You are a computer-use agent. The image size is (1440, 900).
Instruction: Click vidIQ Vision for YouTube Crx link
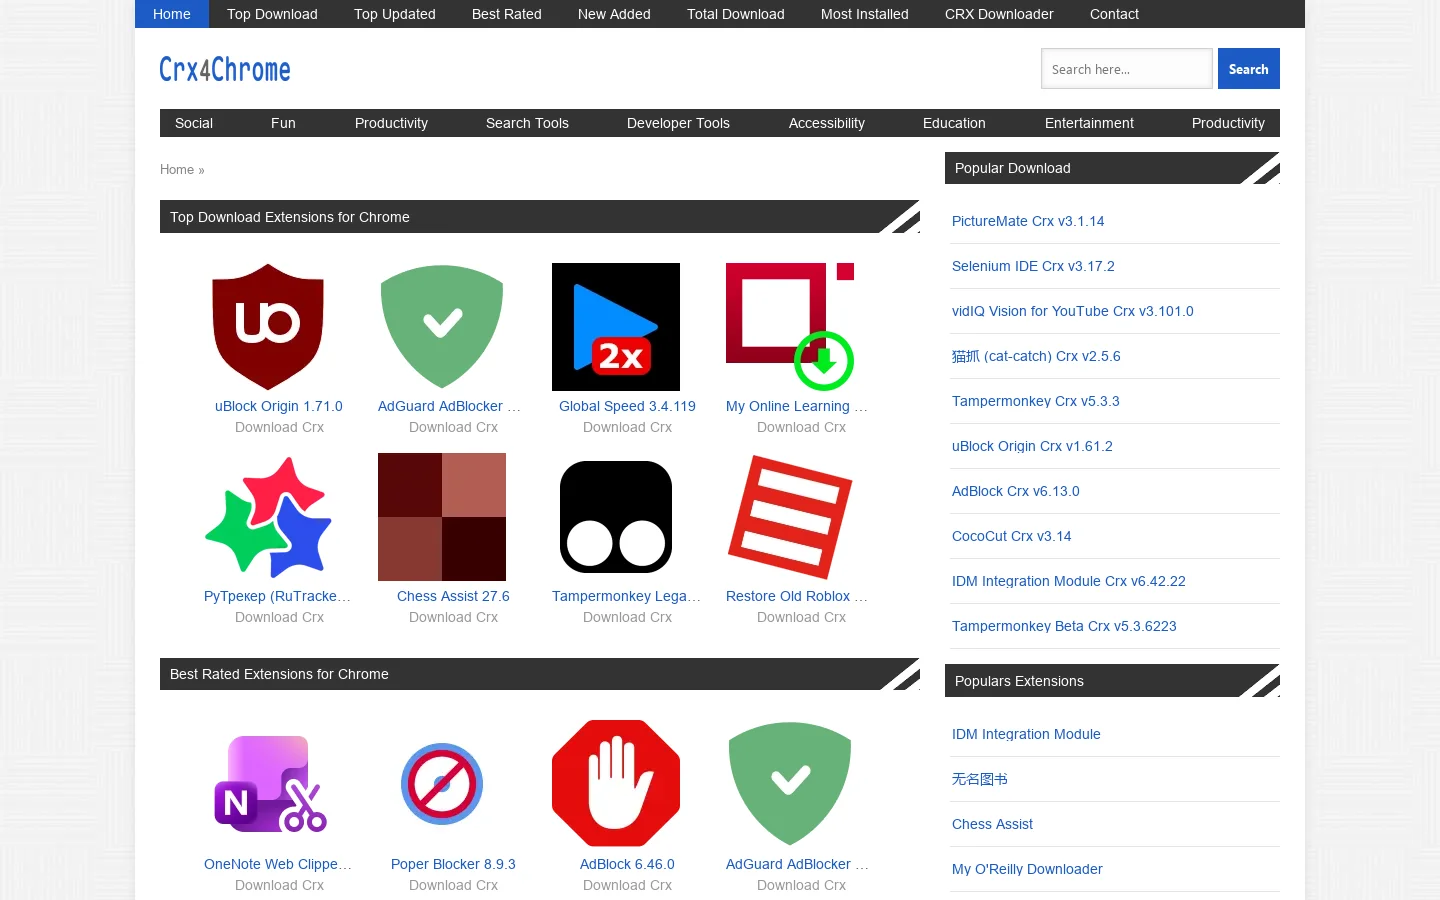pyautogui.click(x=1073, y=311)
